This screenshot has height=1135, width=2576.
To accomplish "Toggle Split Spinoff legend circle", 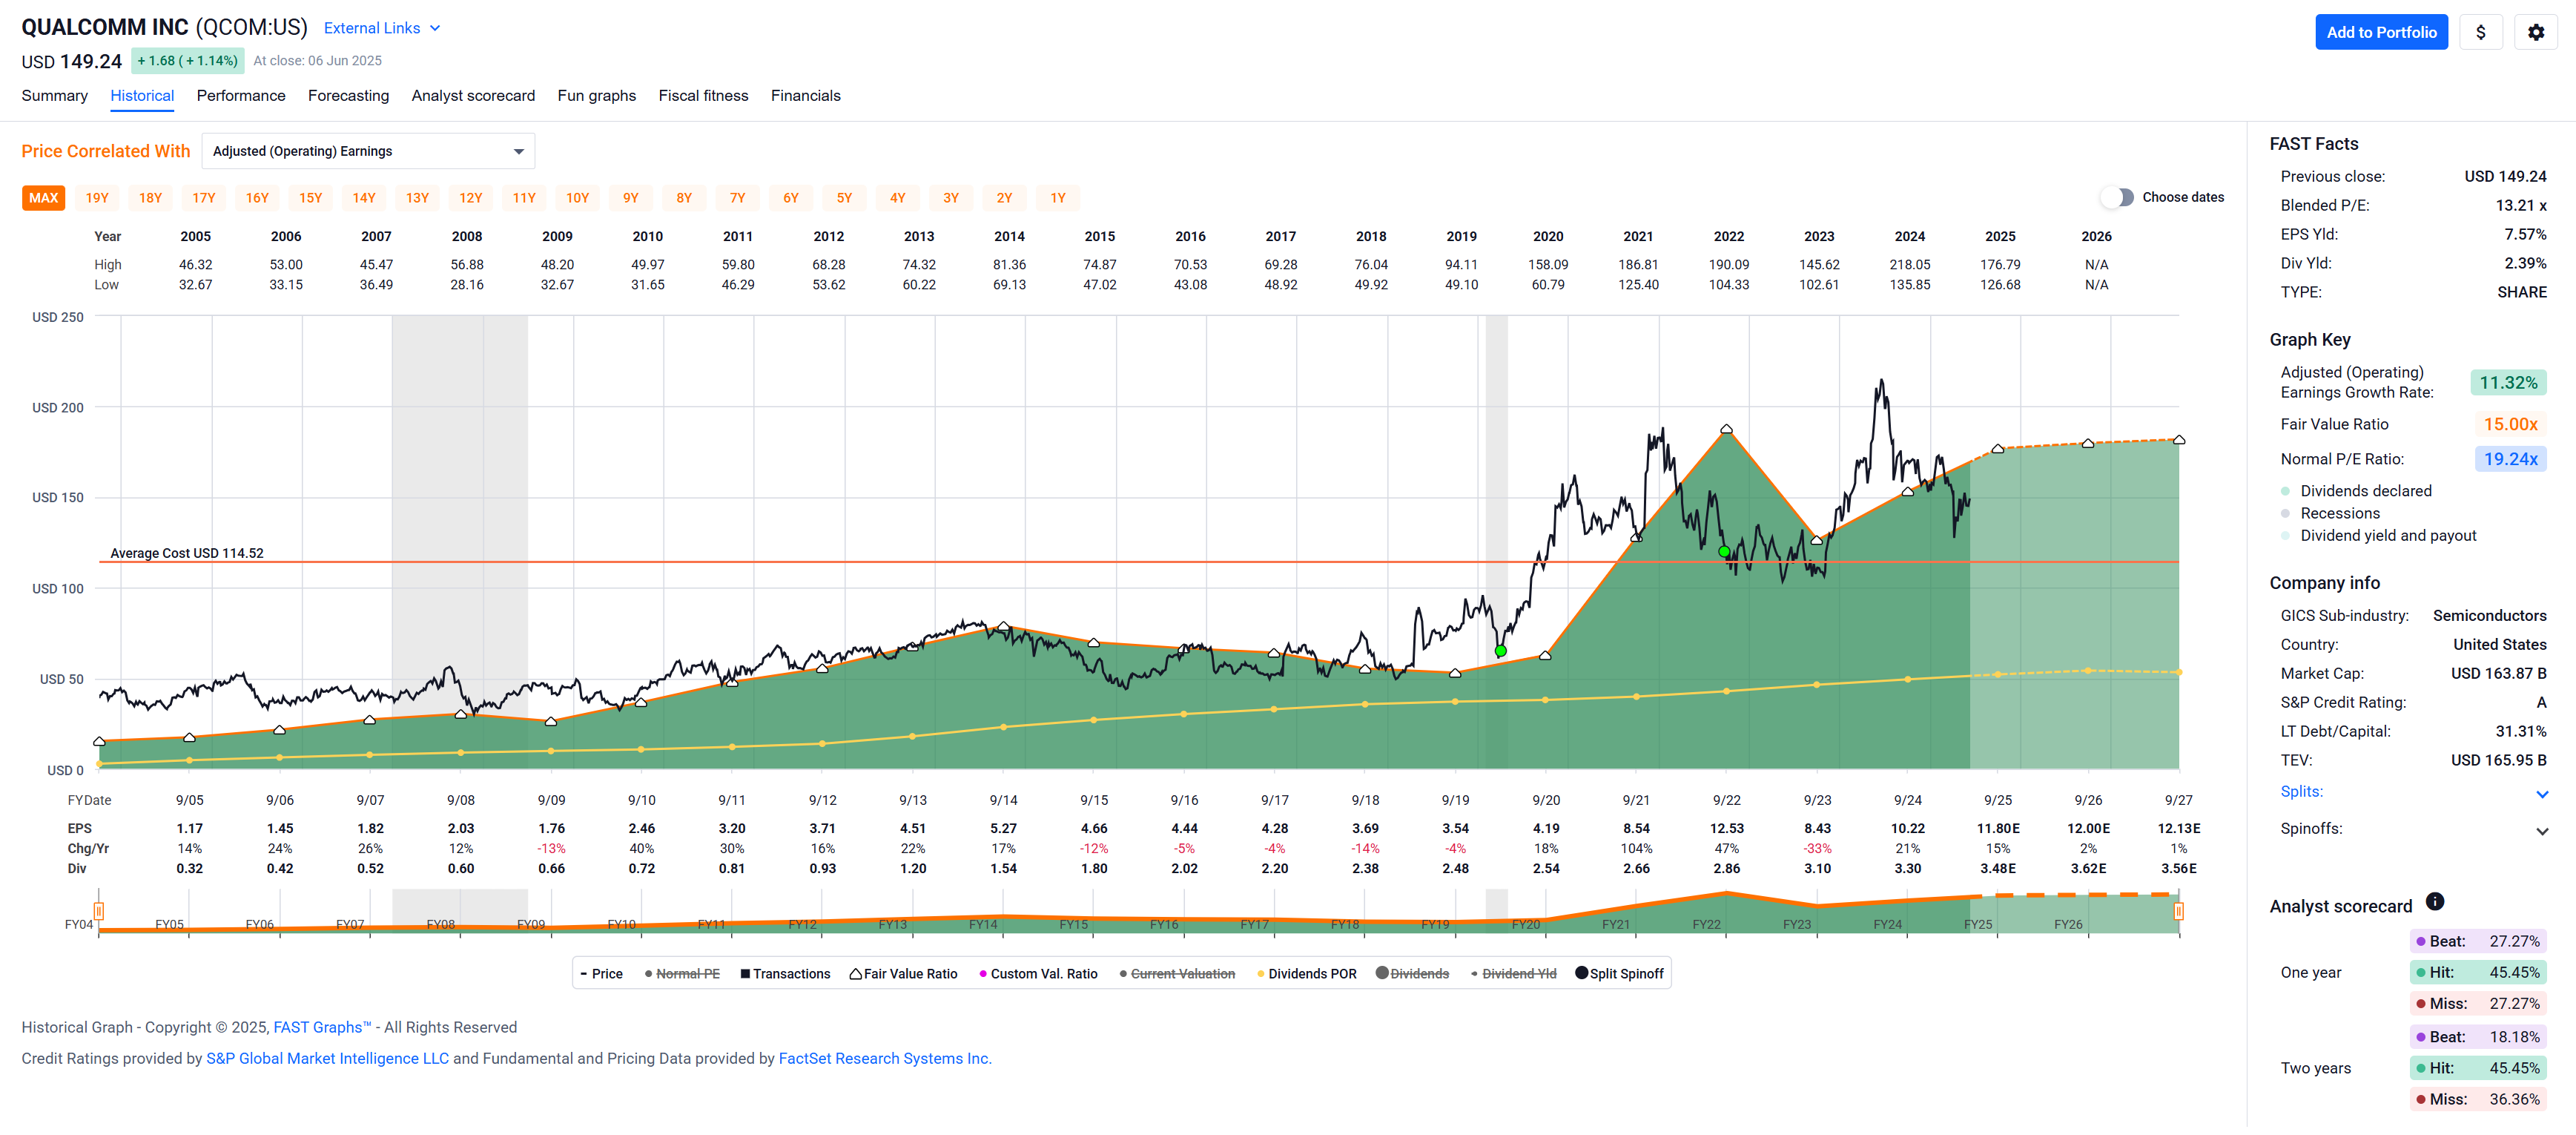I will (x=1581, y=973).
